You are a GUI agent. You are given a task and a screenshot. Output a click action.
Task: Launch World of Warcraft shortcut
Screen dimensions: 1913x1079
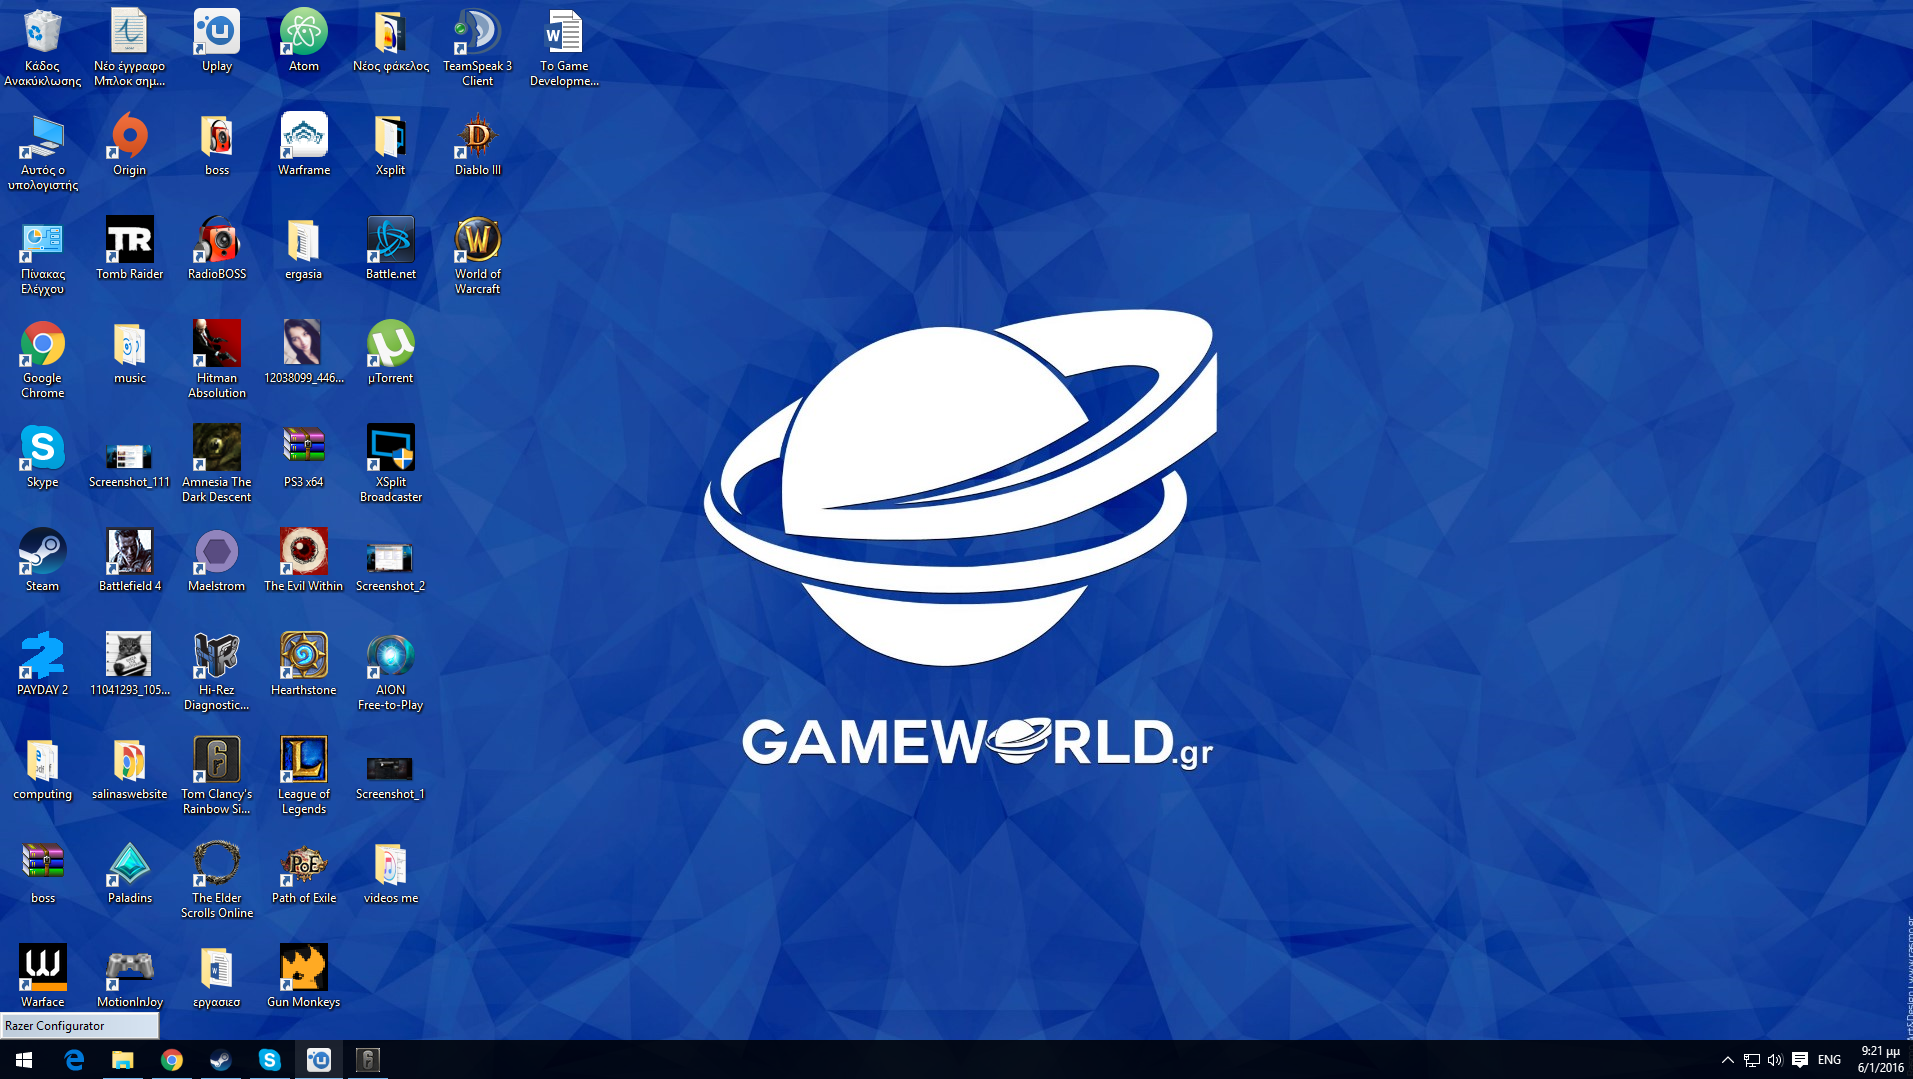pos(477,255)
